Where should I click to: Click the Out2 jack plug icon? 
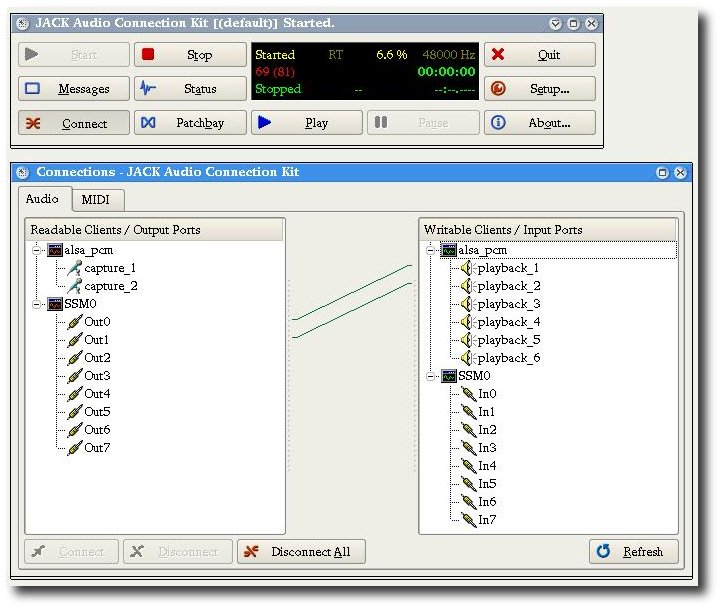74,358
